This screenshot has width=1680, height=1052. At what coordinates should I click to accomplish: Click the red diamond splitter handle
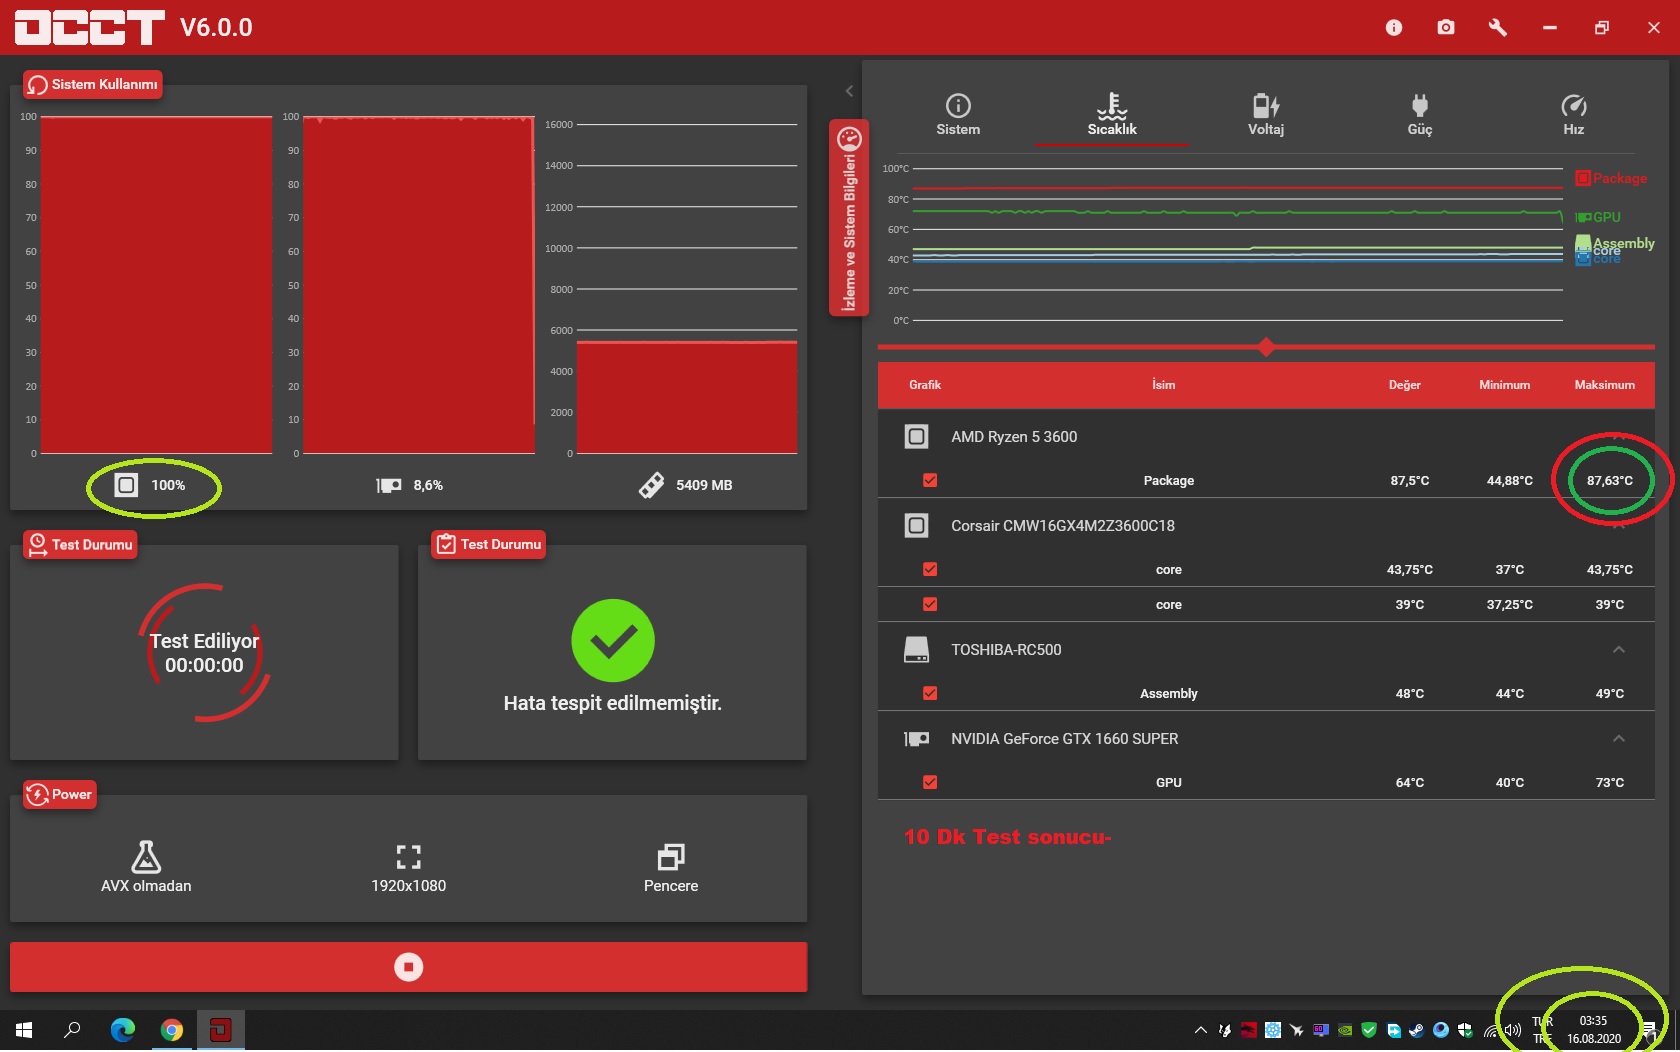1266,347
